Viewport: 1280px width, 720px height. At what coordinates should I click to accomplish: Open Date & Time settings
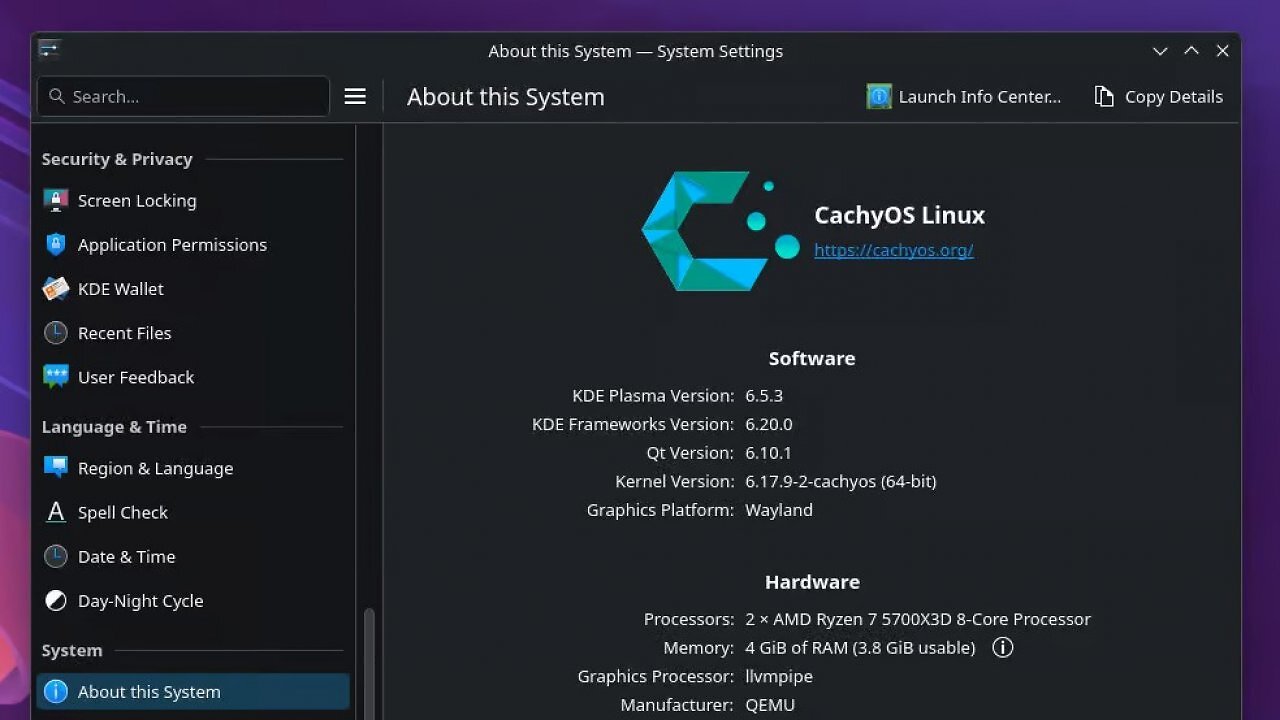click(193, 556)
